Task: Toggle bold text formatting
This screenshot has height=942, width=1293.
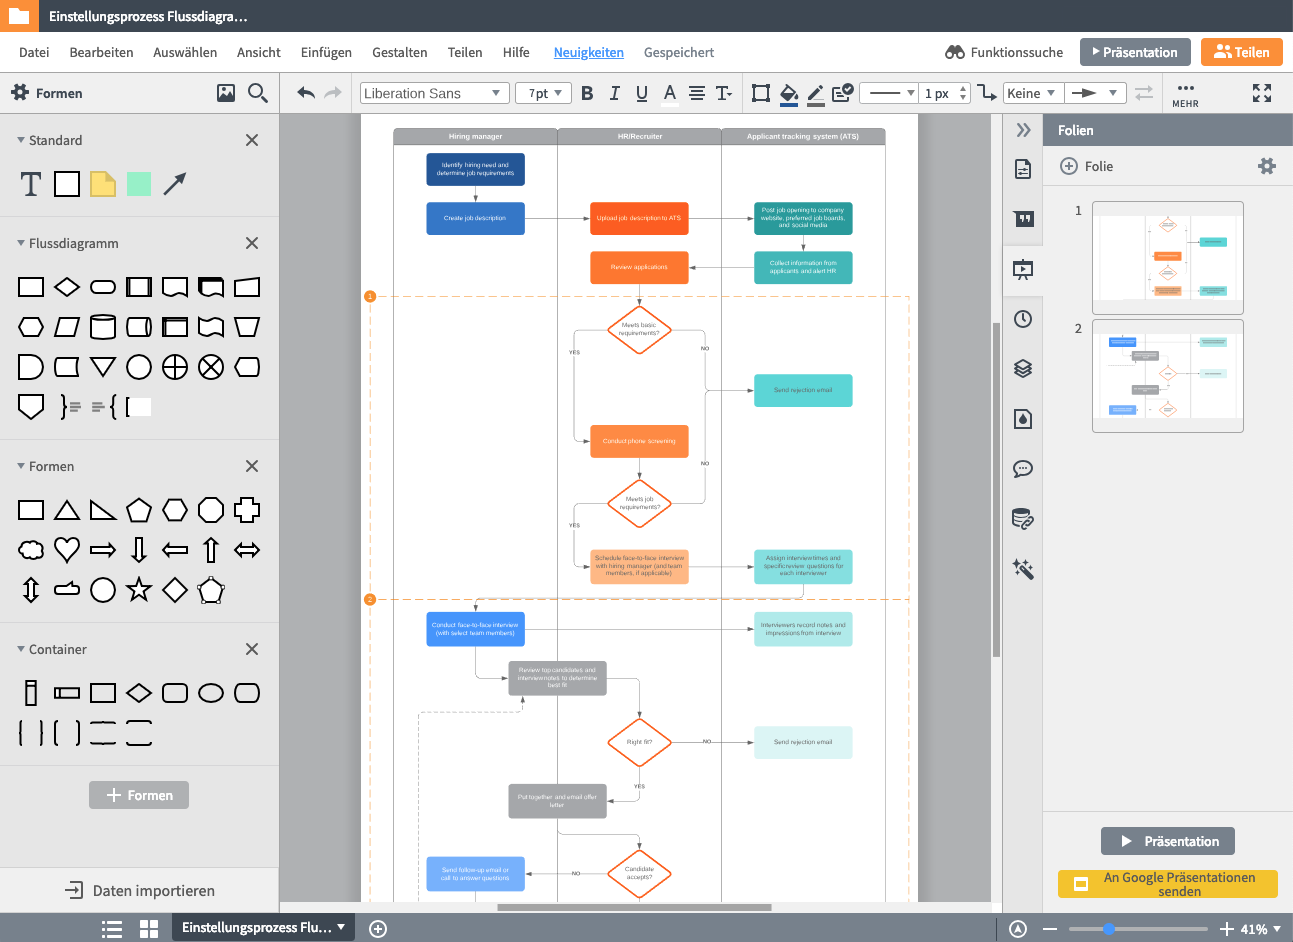Action: point(587,93)
